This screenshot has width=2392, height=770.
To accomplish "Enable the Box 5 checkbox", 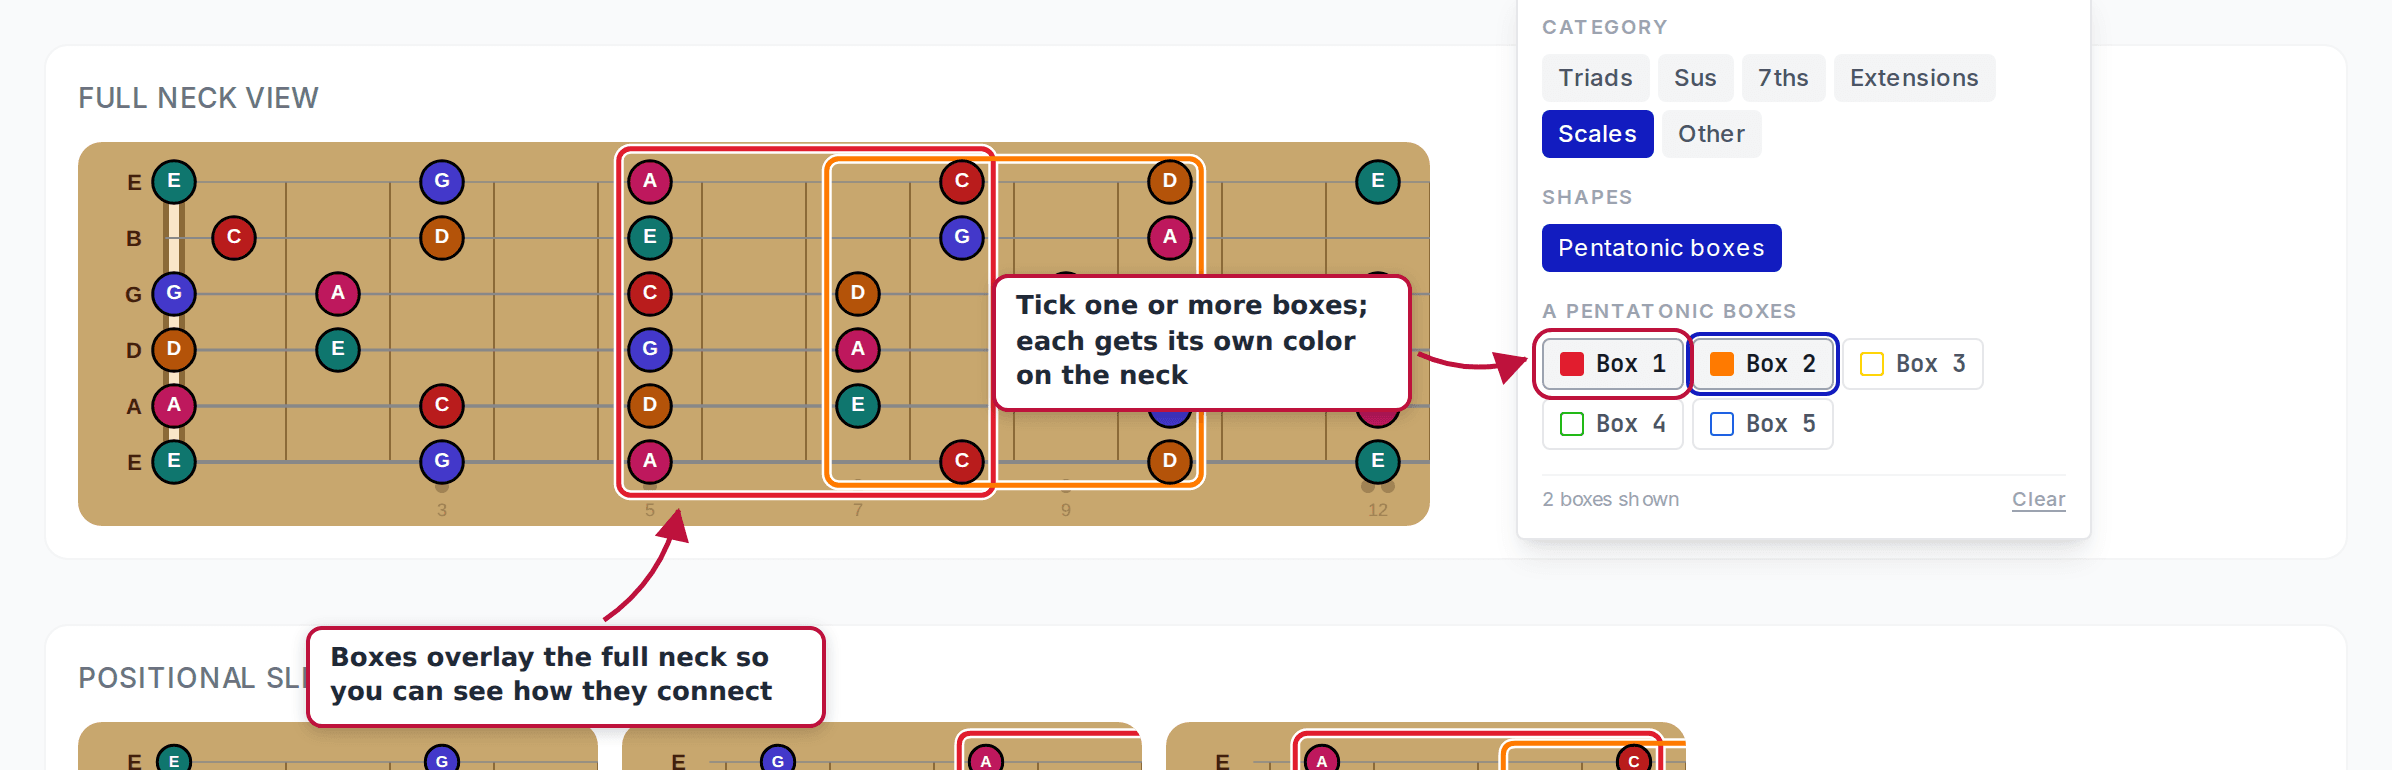I will click(1762, 424).
